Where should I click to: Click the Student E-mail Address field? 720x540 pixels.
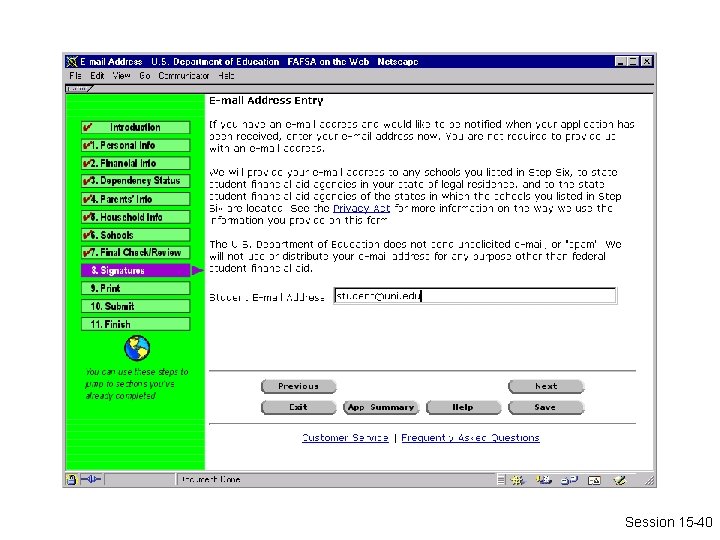coord(475,296)
